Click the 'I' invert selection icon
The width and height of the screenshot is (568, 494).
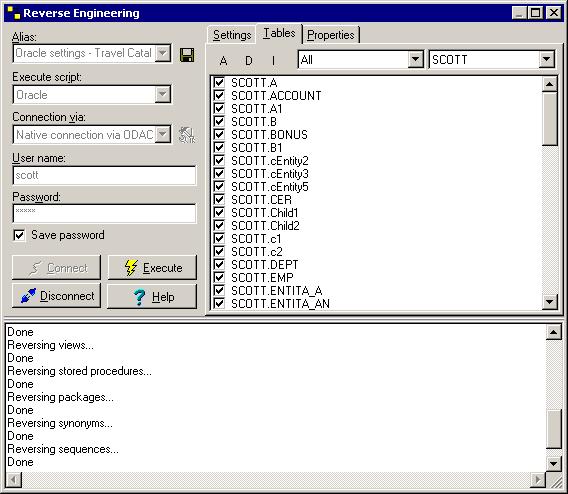tap(273, 60)
